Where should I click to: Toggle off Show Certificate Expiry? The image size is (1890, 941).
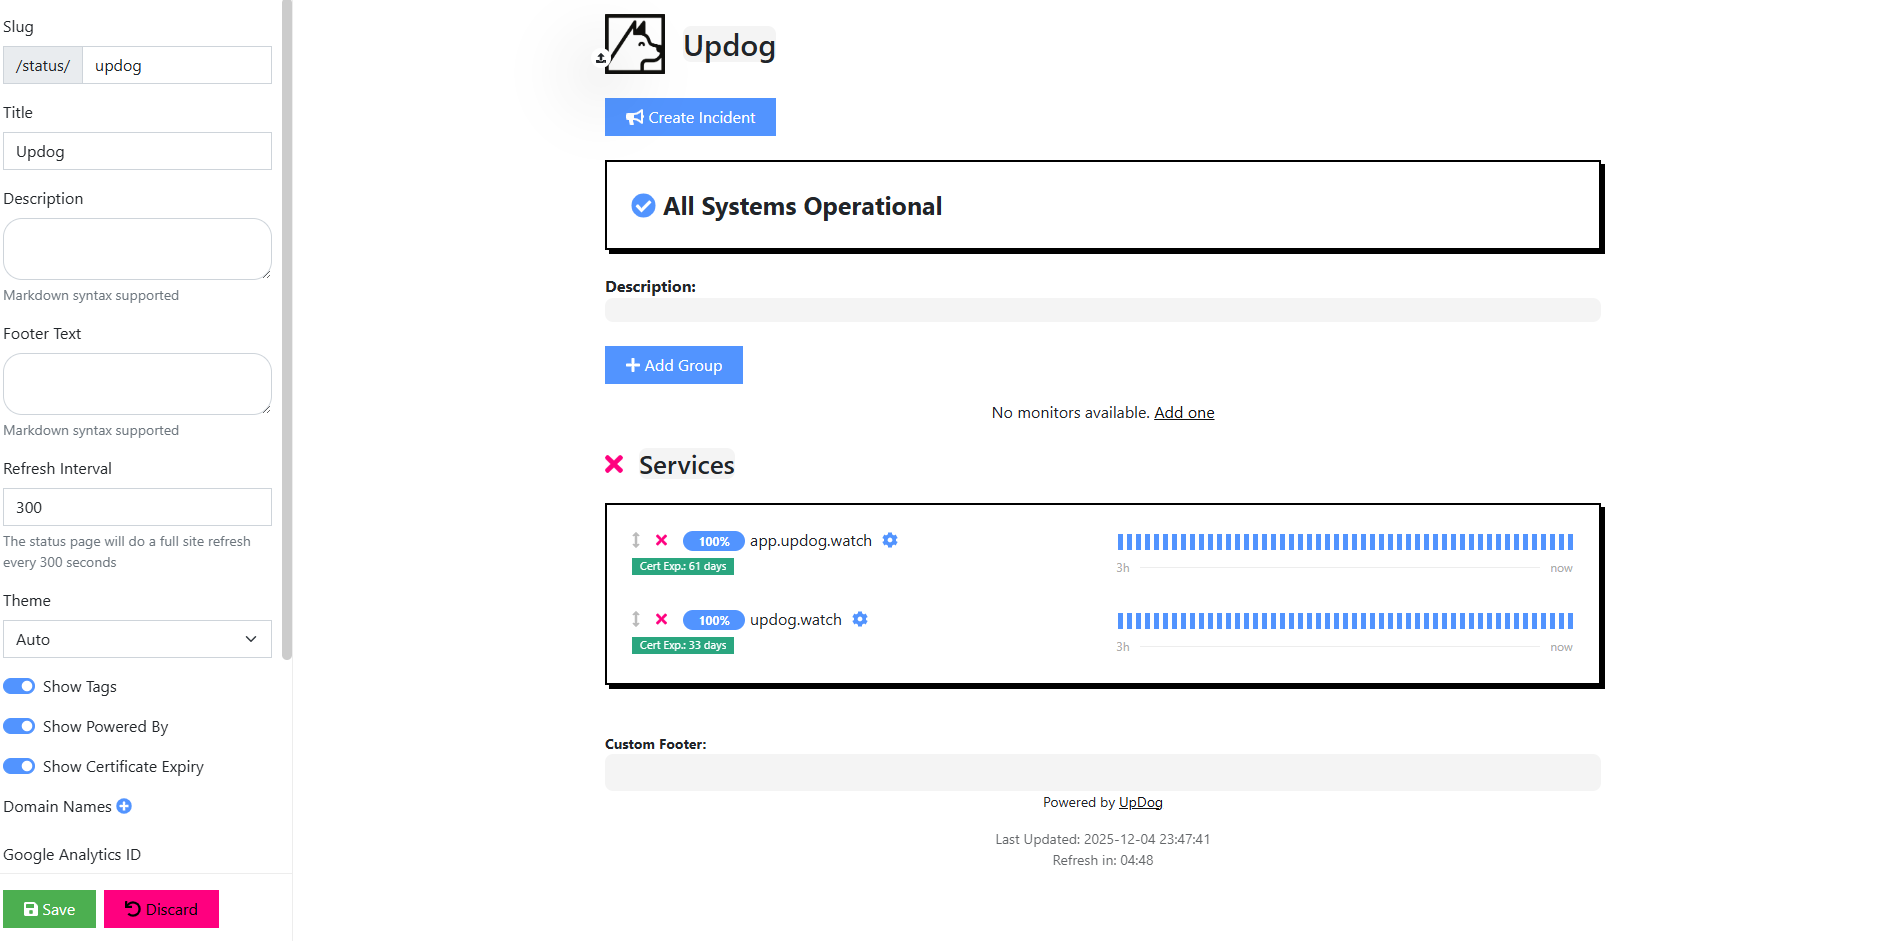pyautogui.click(x=18, y=766)
